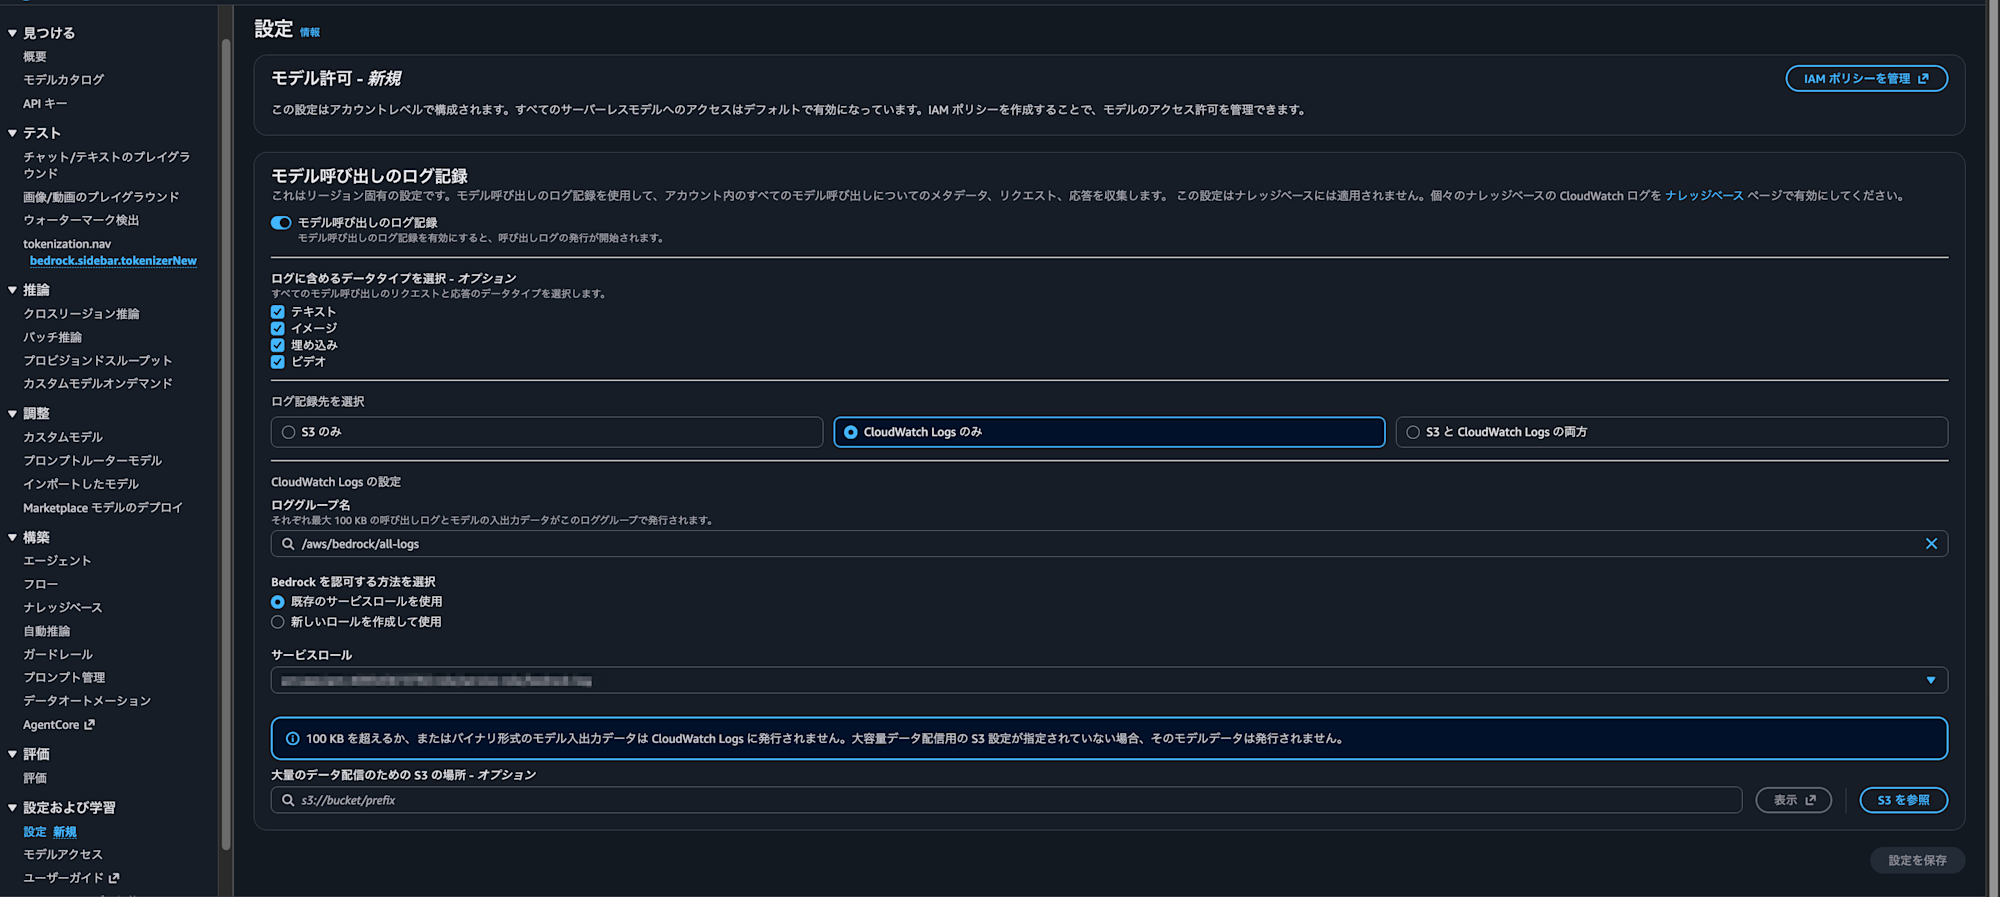Viewport: 2000px width, 897px height.
Task: Open the 情報 link next to 設定
Action: point(310,32)
